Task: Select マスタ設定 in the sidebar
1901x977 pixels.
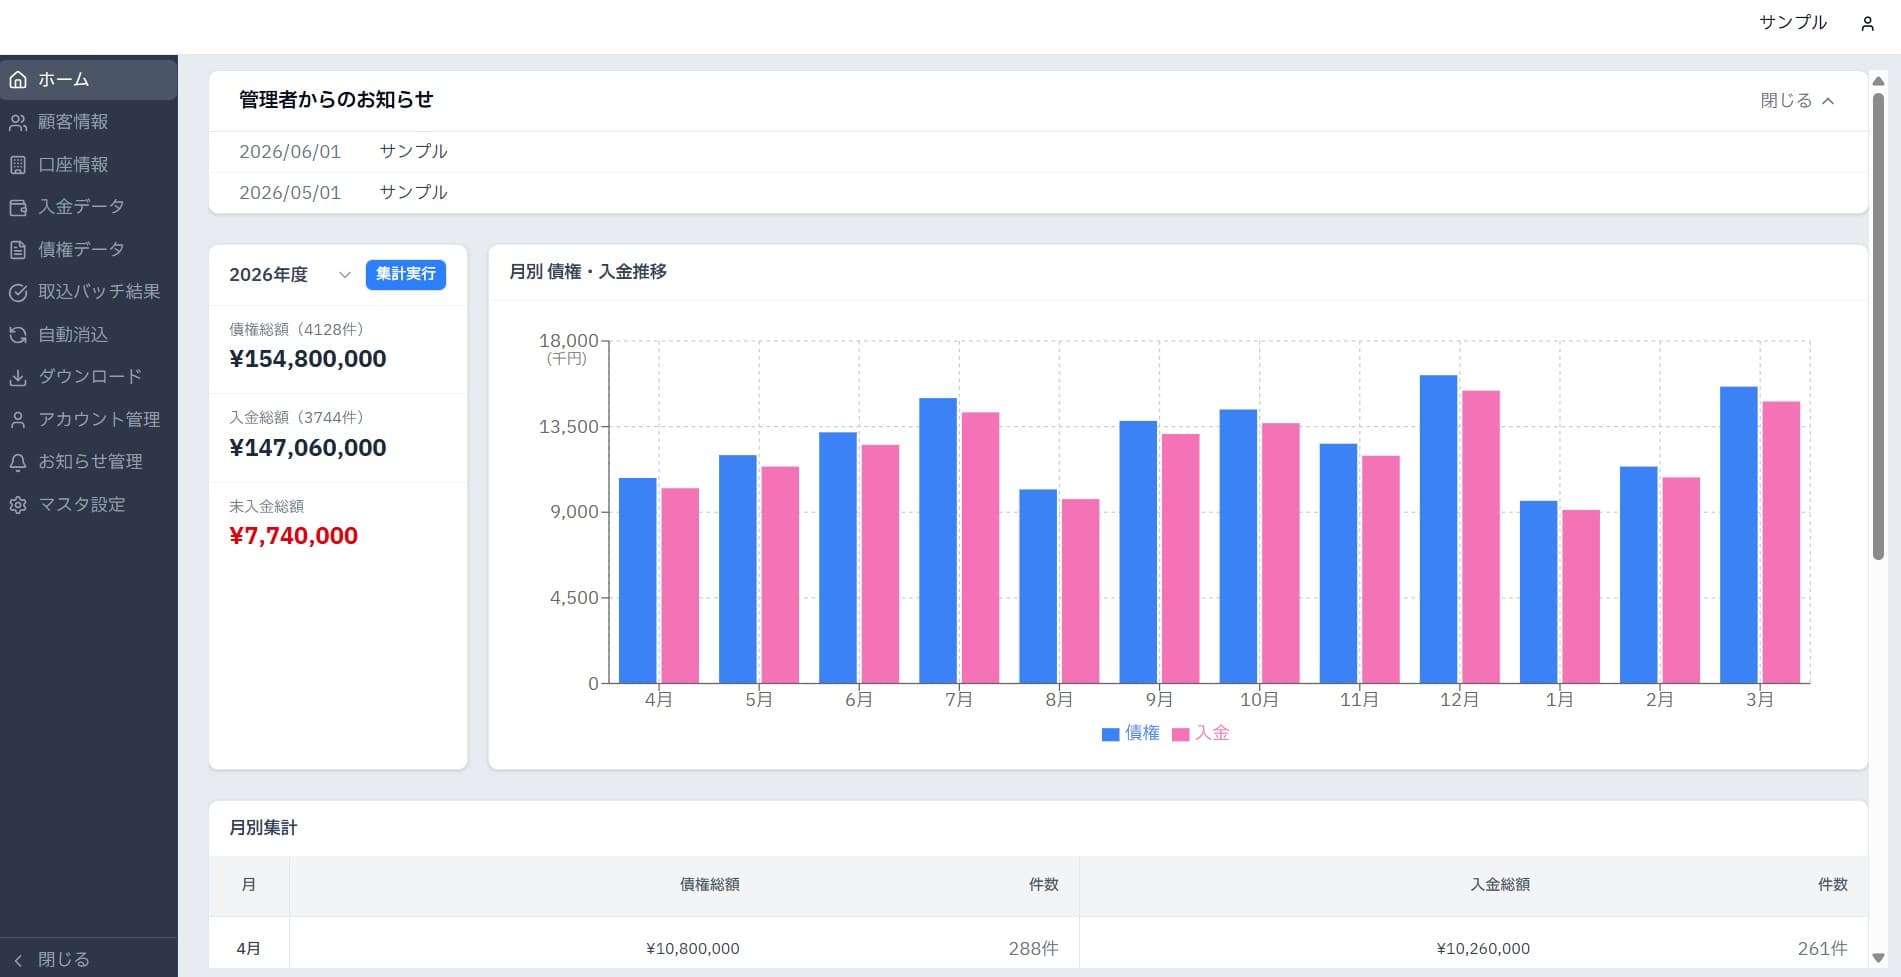Action: (x=89, y=505)
